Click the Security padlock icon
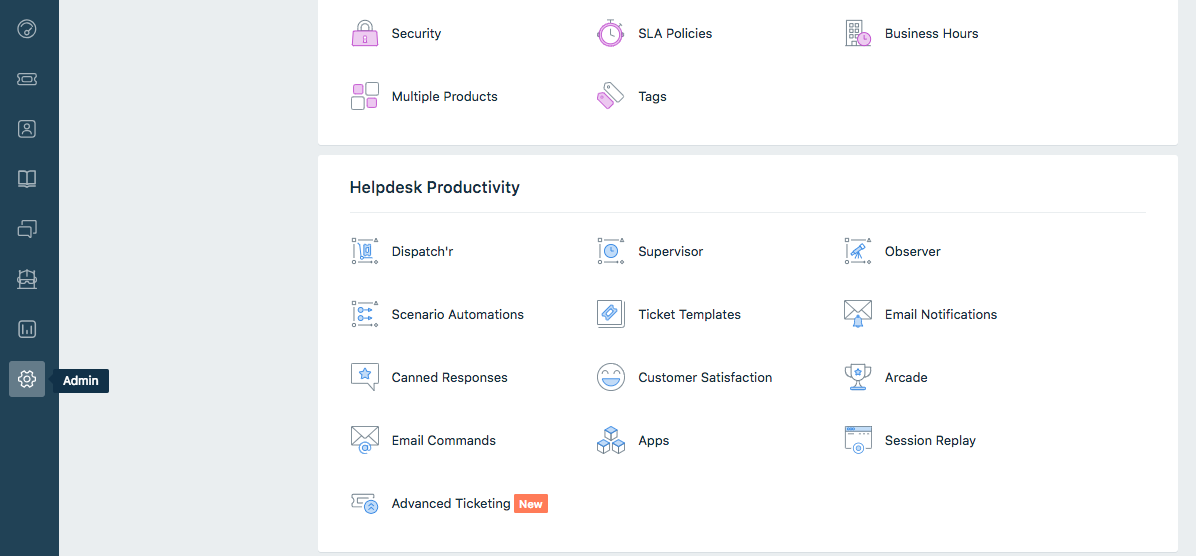This screenshot has width=1196, height=556. (x=364, y=33)
